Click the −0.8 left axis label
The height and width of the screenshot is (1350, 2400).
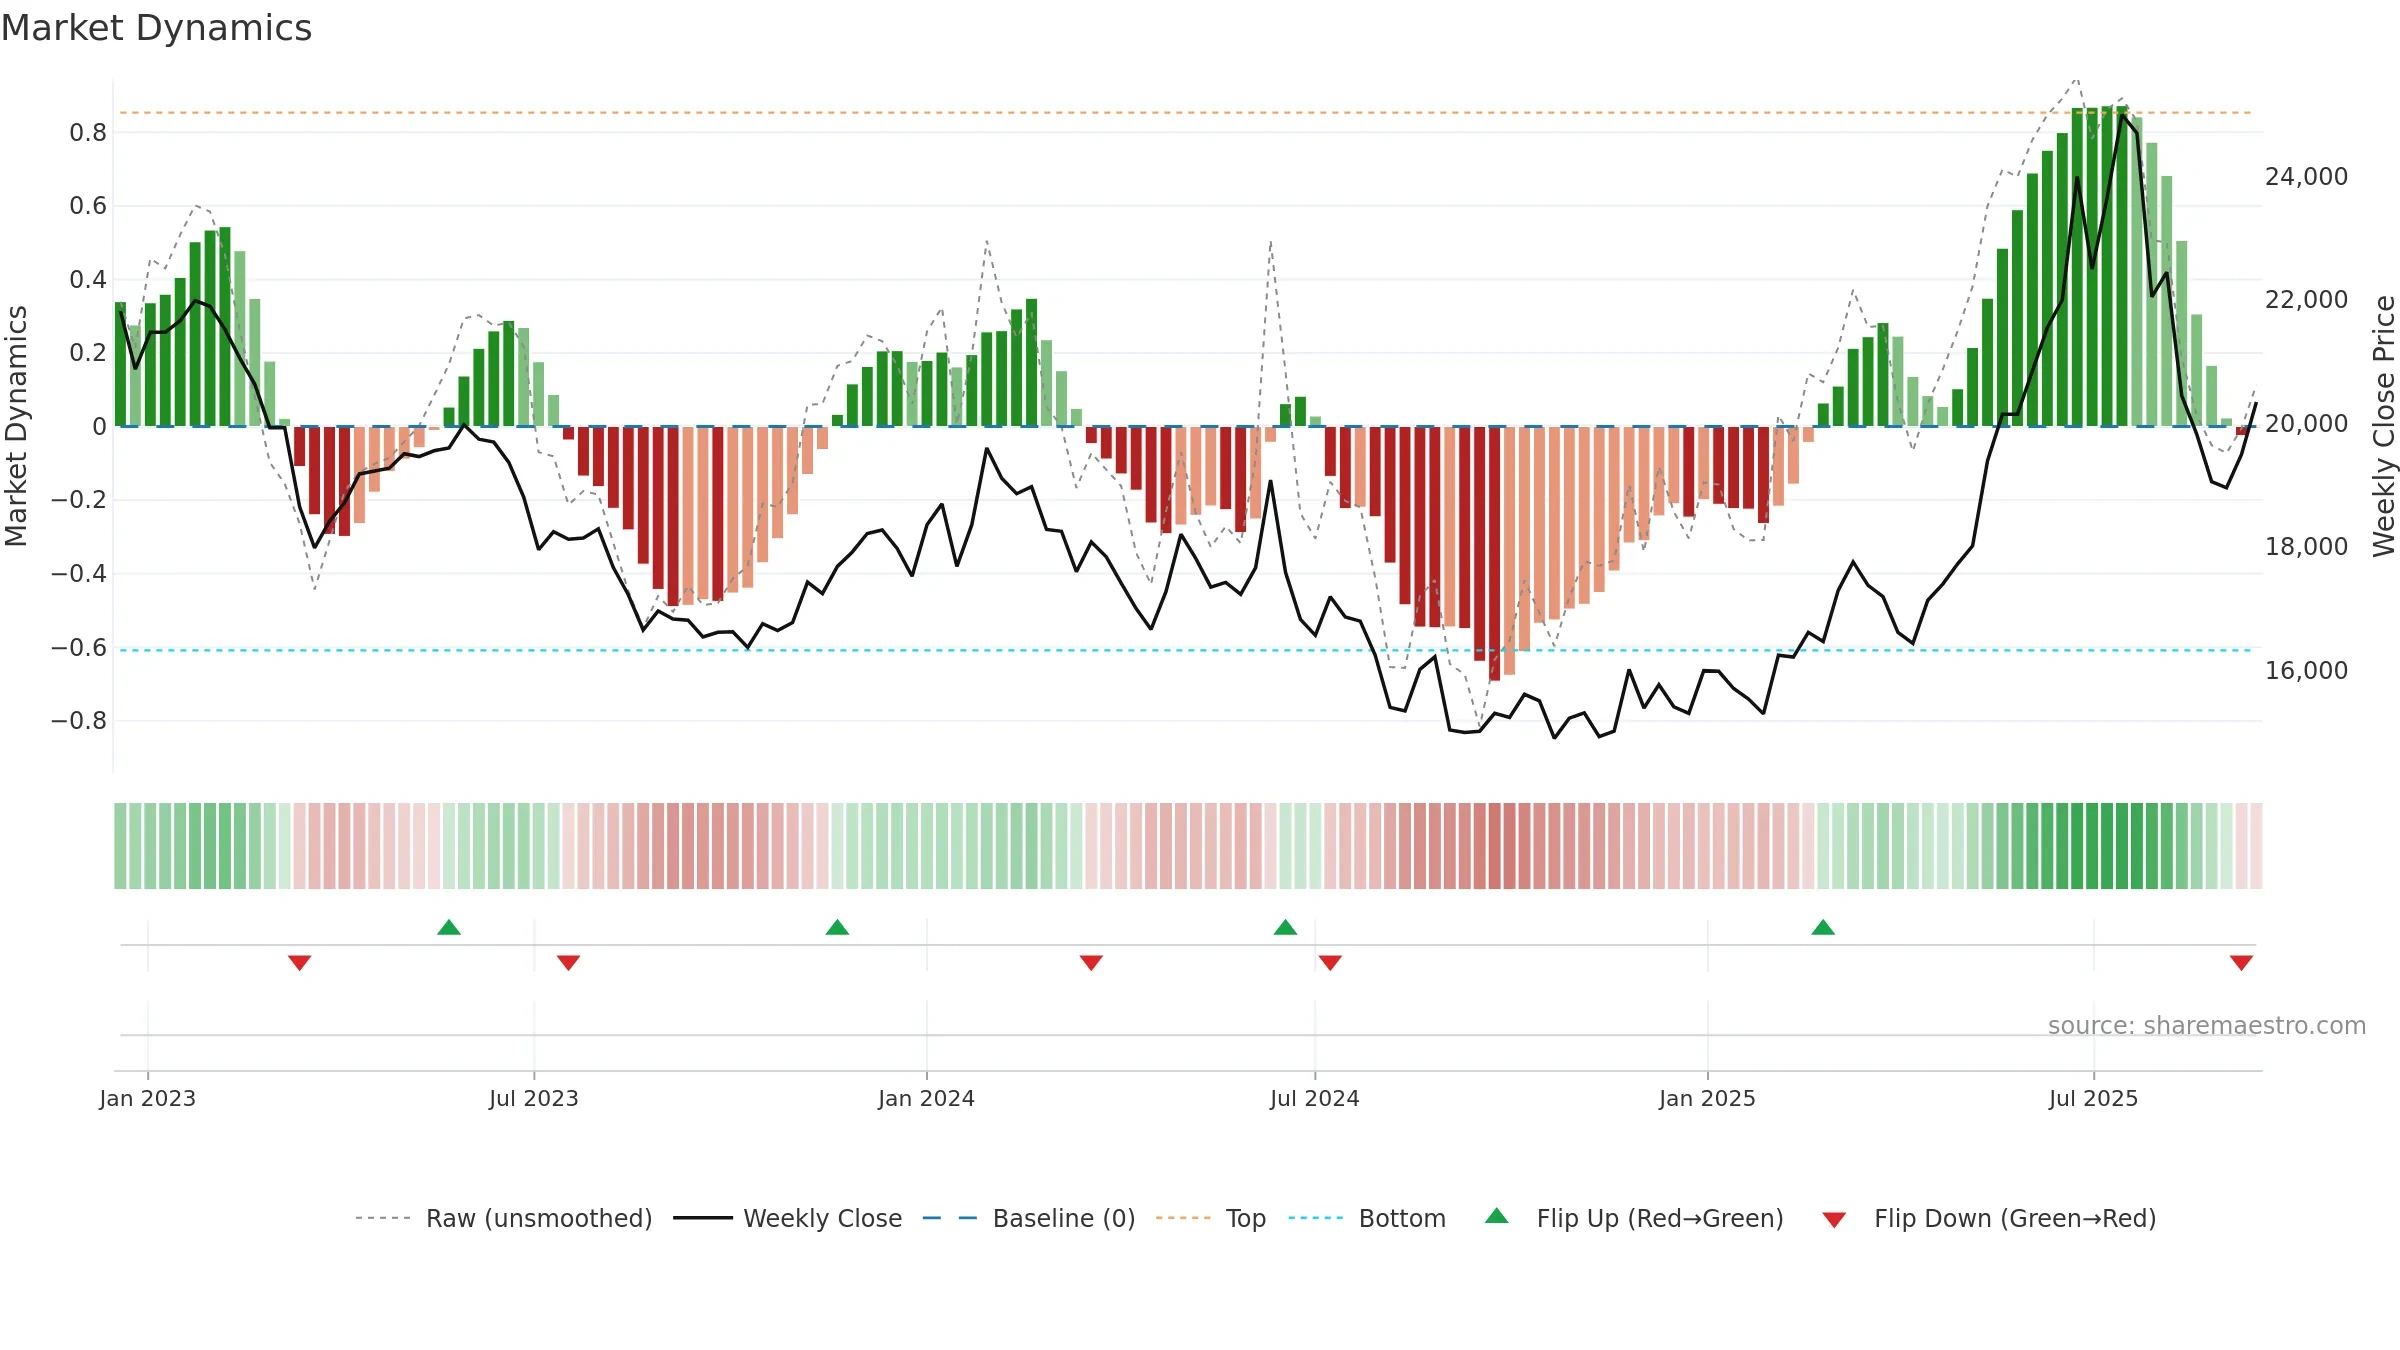79,720
